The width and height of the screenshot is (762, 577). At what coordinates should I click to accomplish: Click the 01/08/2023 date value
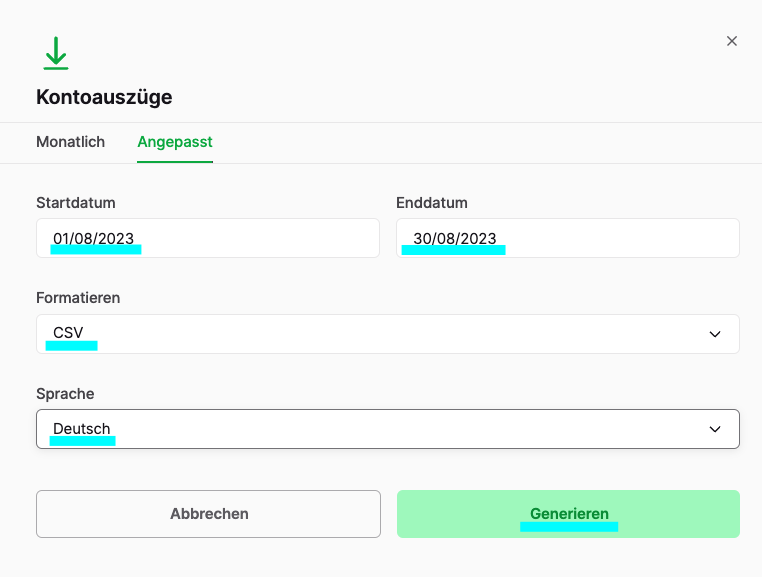click(94, 238)
